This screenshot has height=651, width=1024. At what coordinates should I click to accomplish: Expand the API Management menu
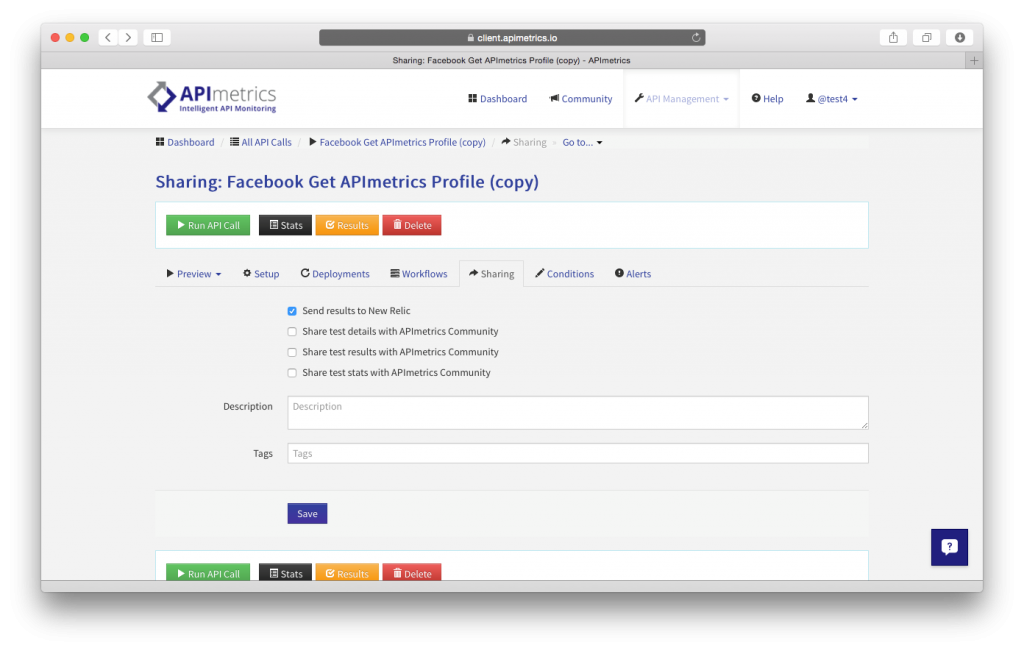coord(681,99)
